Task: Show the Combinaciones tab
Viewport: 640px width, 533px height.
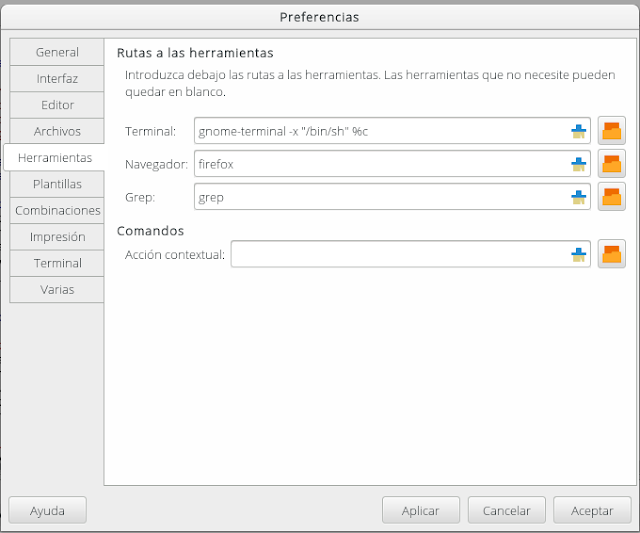Action: pos(57,211)
